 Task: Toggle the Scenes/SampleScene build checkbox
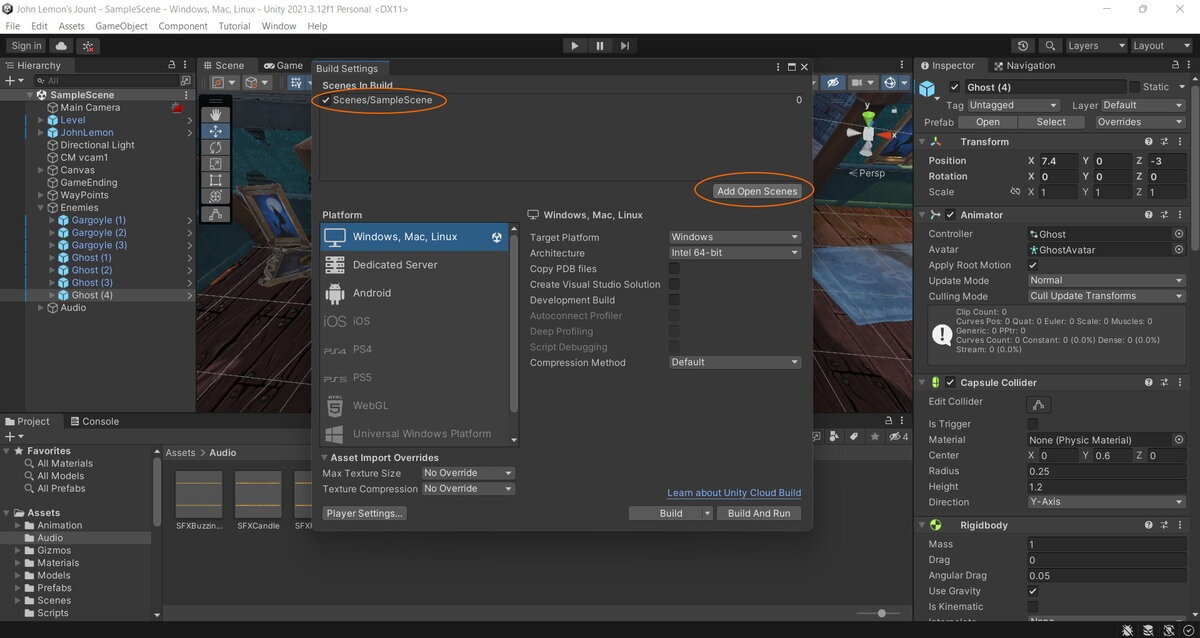click(326, 100)
